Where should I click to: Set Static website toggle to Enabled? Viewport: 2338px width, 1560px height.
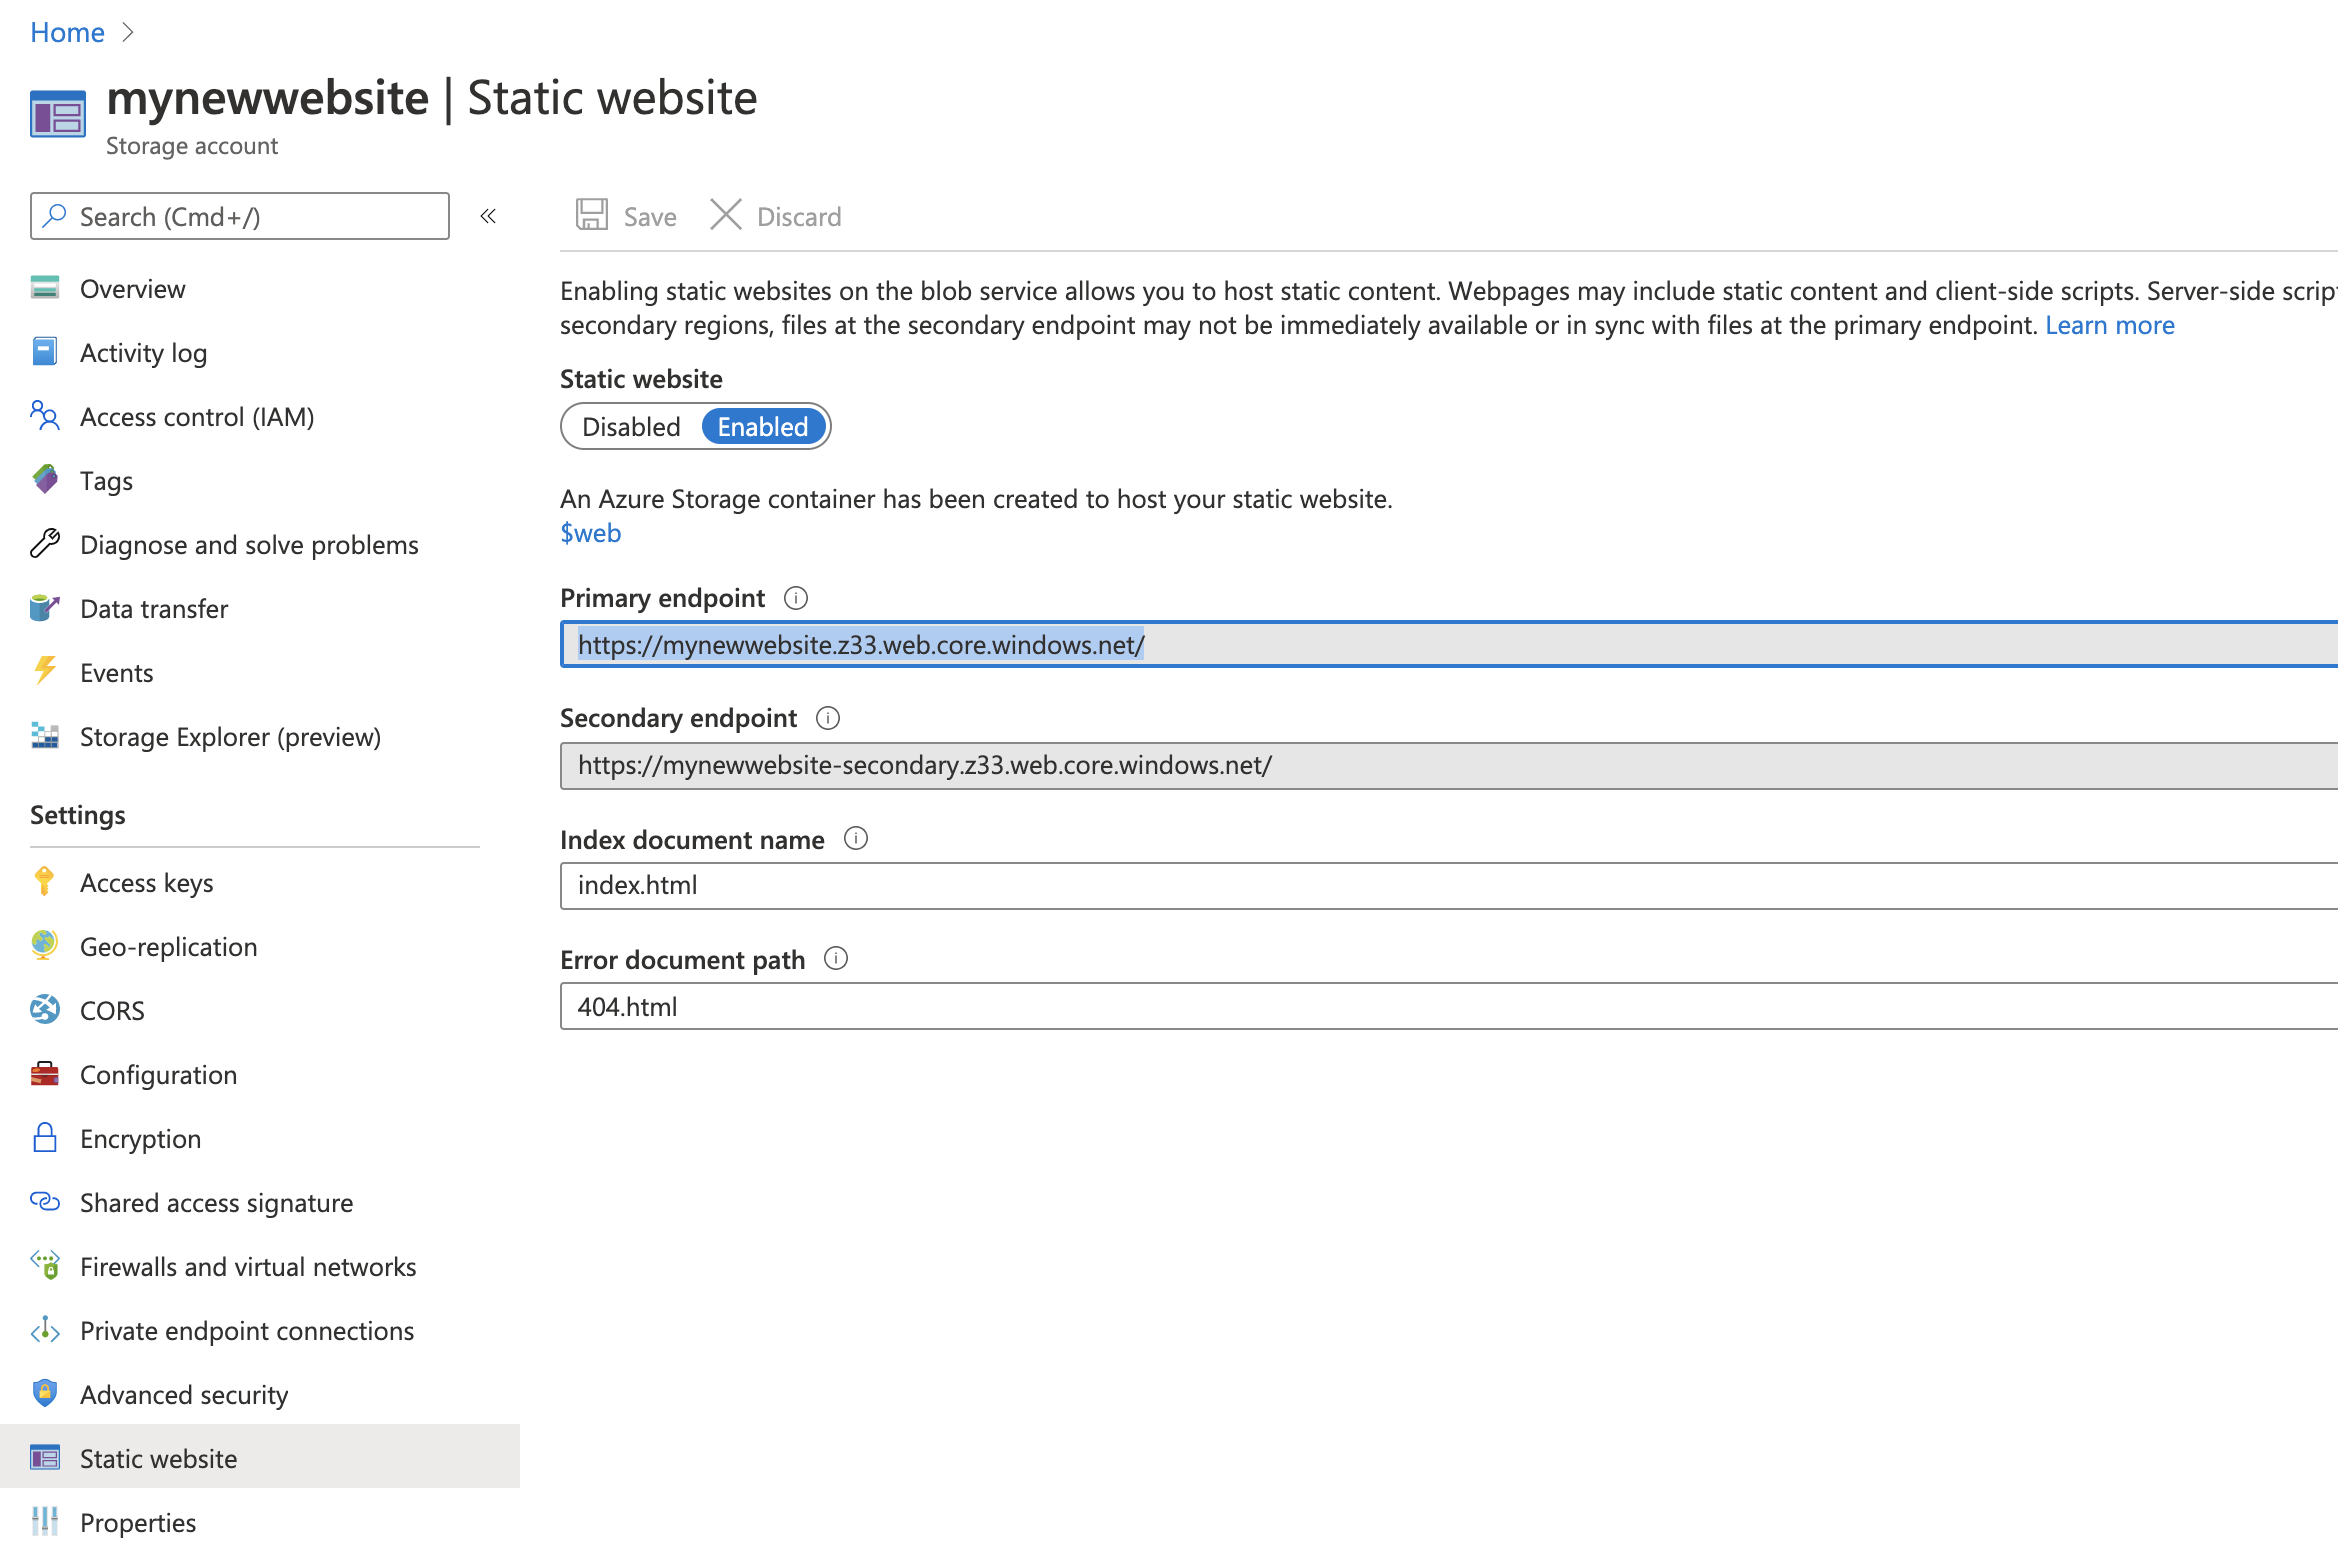[x=763, y=427]
